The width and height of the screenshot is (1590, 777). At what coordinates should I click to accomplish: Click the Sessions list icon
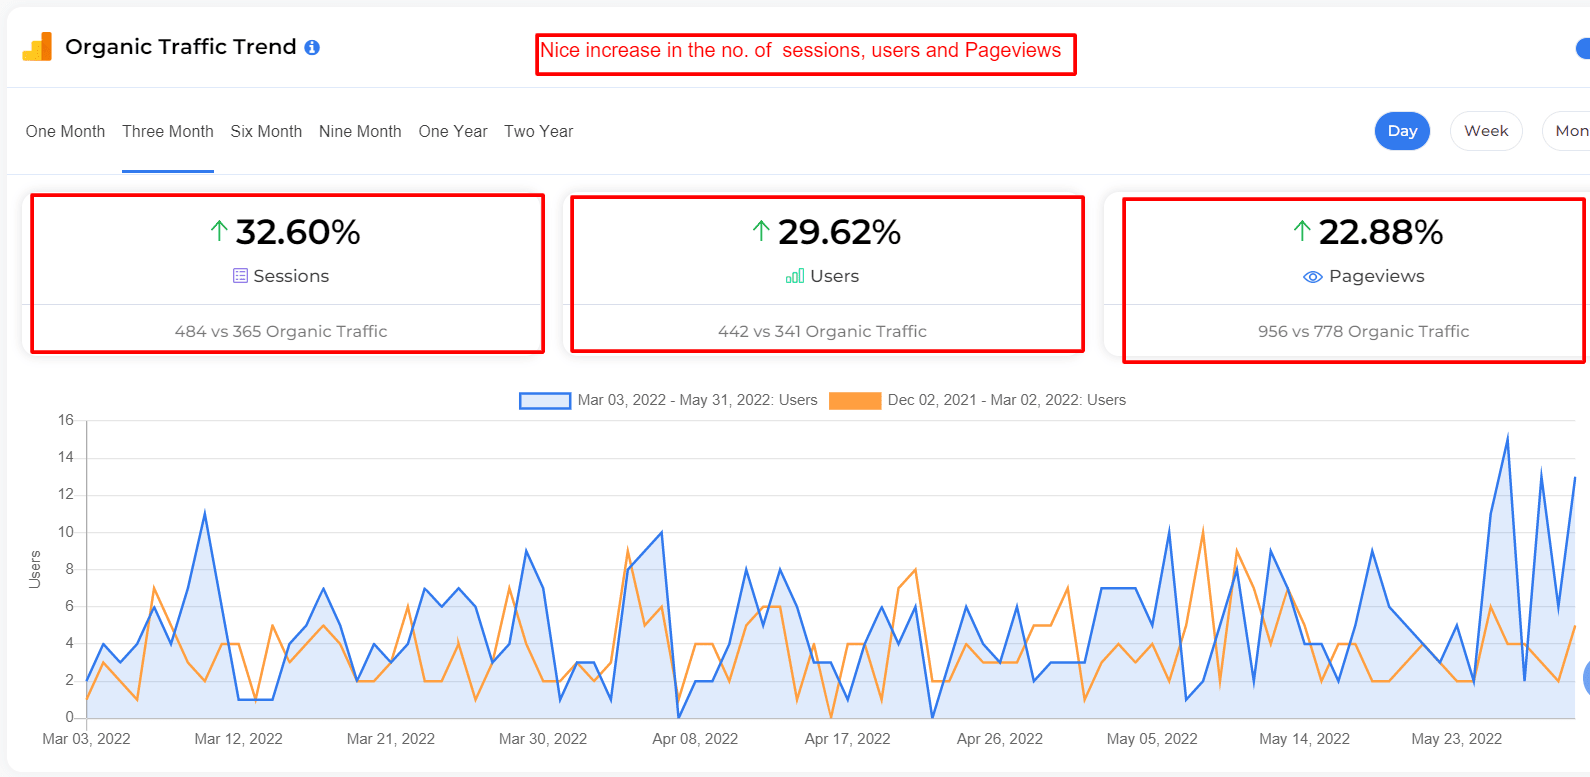point(240,276)
